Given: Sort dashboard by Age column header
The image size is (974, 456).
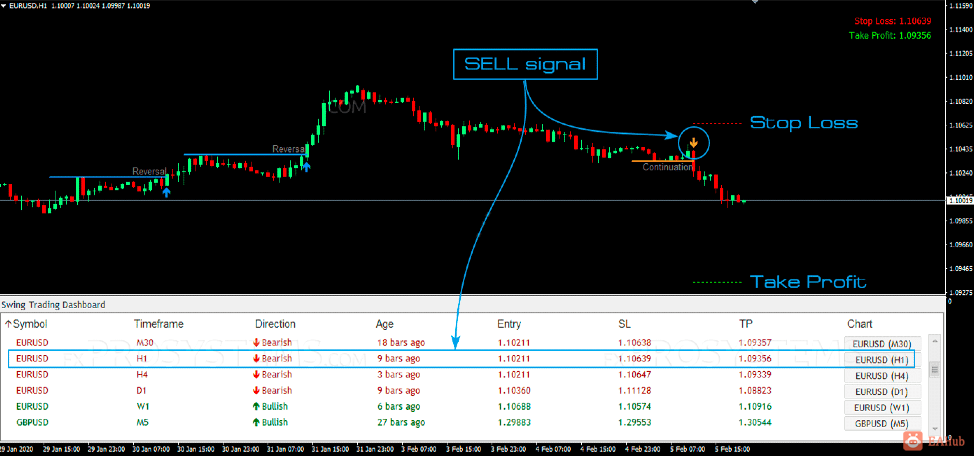Looking at the screenshot, I should tap(385, 324).
